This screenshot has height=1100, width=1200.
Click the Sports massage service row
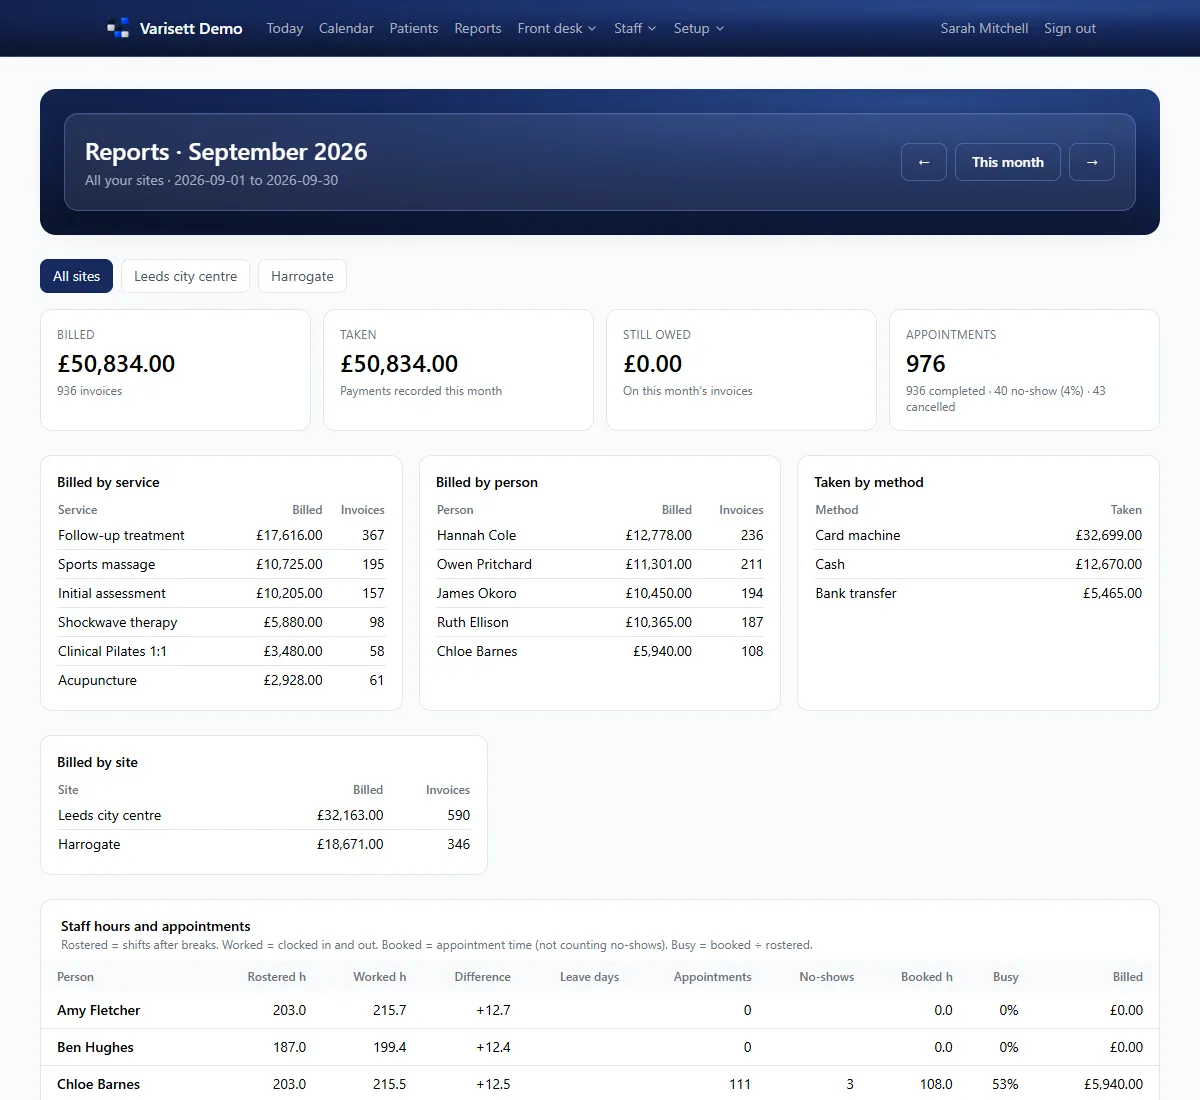tap(221, 564)
